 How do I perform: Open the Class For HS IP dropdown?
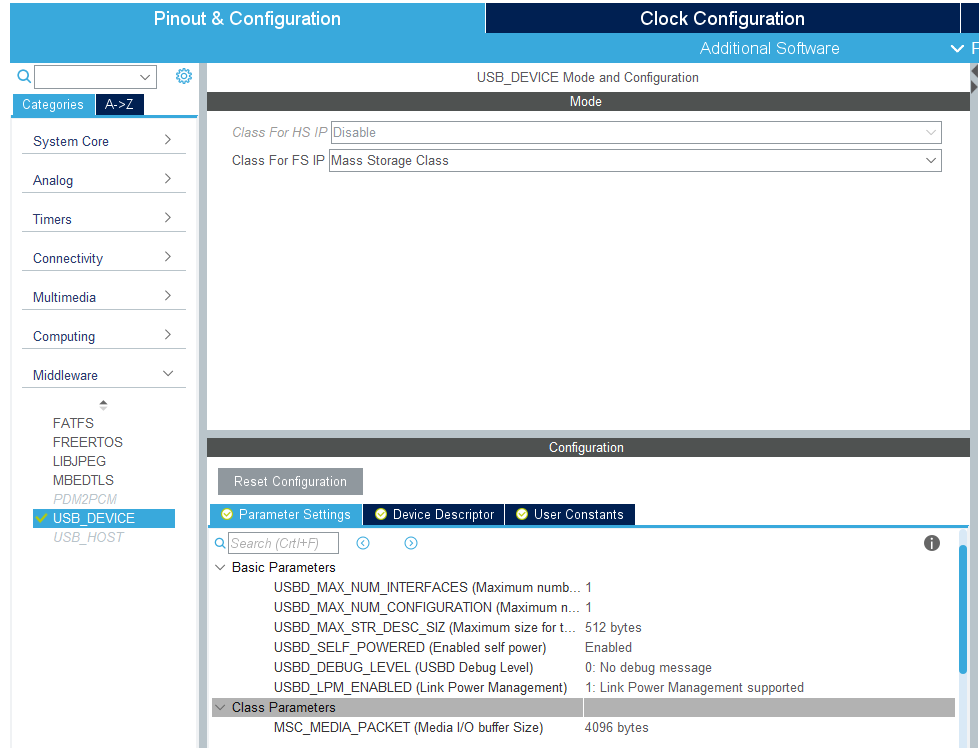pyautogui.click(x=636, y=132)
